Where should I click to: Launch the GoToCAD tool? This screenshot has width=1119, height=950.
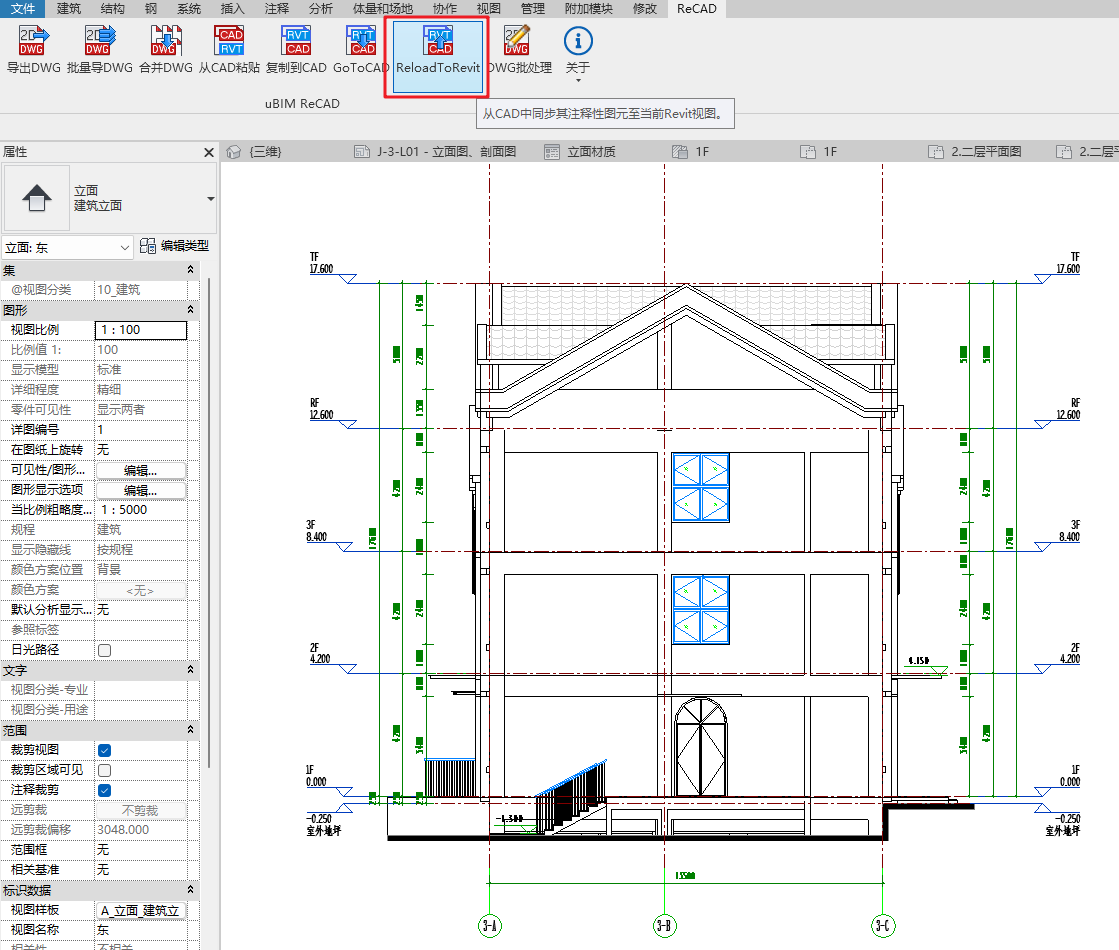359,45
